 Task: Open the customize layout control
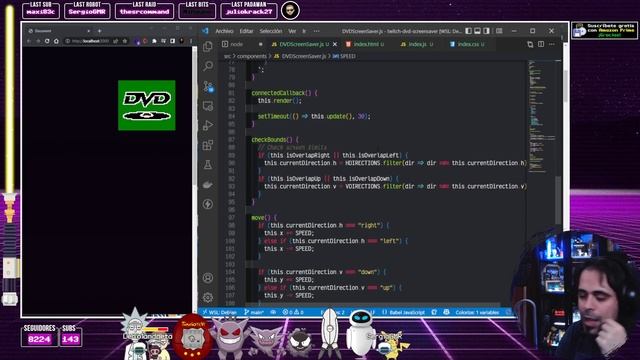click(x=499, y=31)
